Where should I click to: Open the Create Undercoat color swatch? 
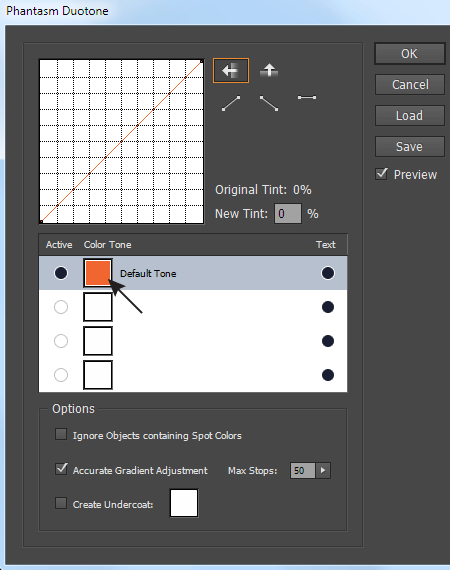coord(184,503)
